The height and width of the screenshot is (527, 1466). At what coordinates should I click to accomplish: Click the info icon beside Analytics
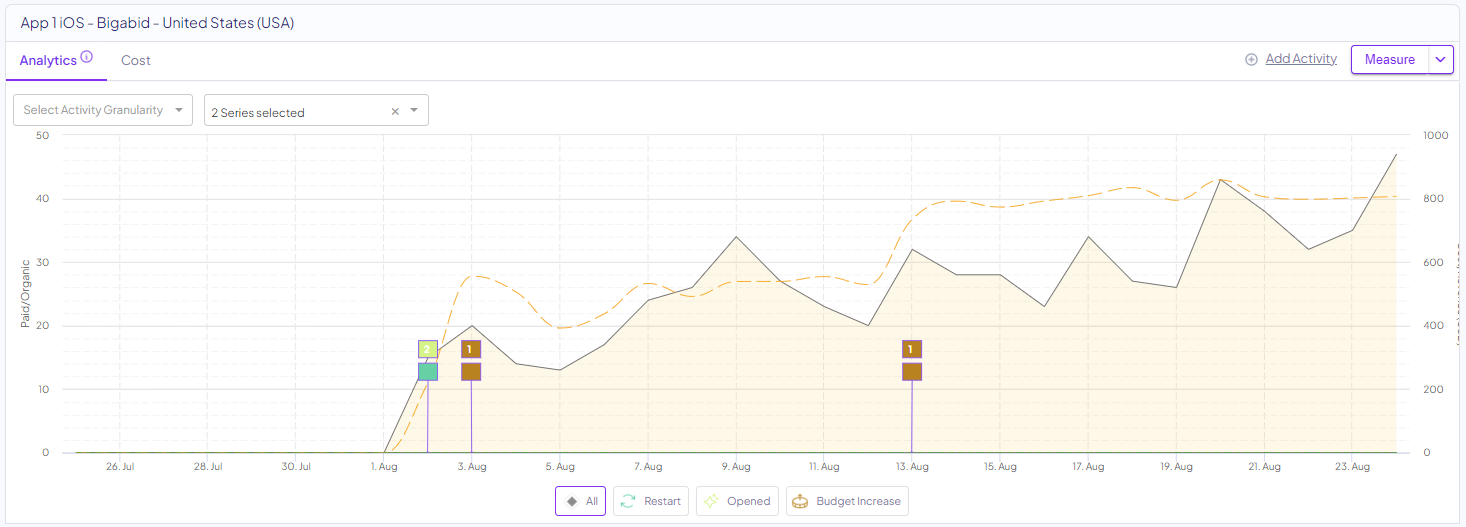(86, 57)
